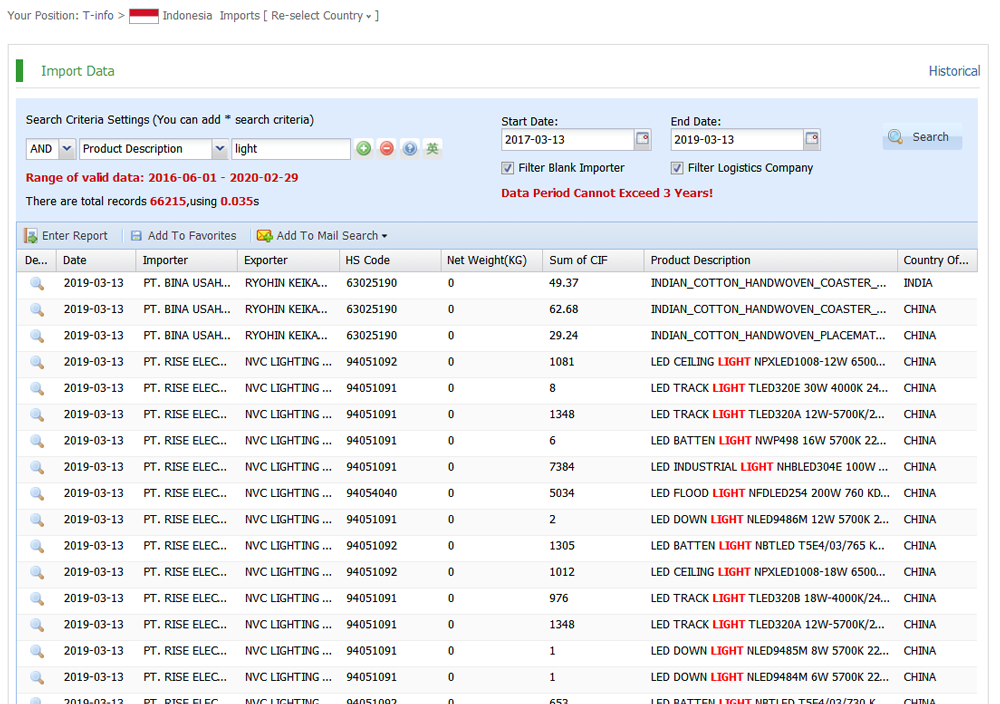Click the green Chinese character translate icon
1000x704 pixels.
click(x=432, y=149)
